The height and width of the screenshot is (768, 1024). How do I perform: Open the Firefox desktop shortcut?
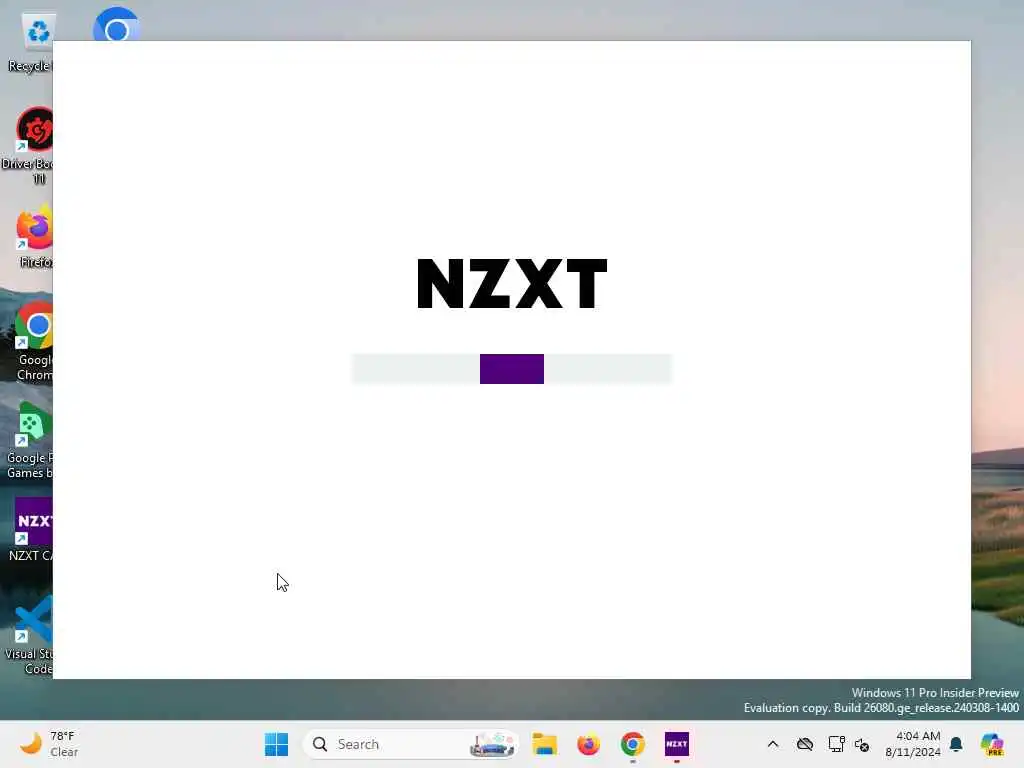[x=33, y=238]
